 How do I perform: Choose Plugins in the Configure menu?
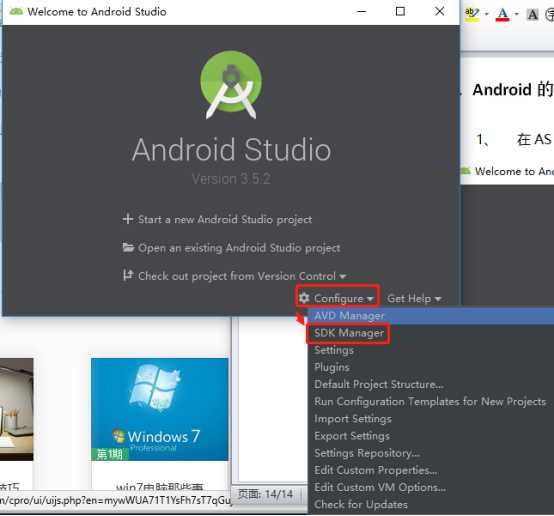332,367
